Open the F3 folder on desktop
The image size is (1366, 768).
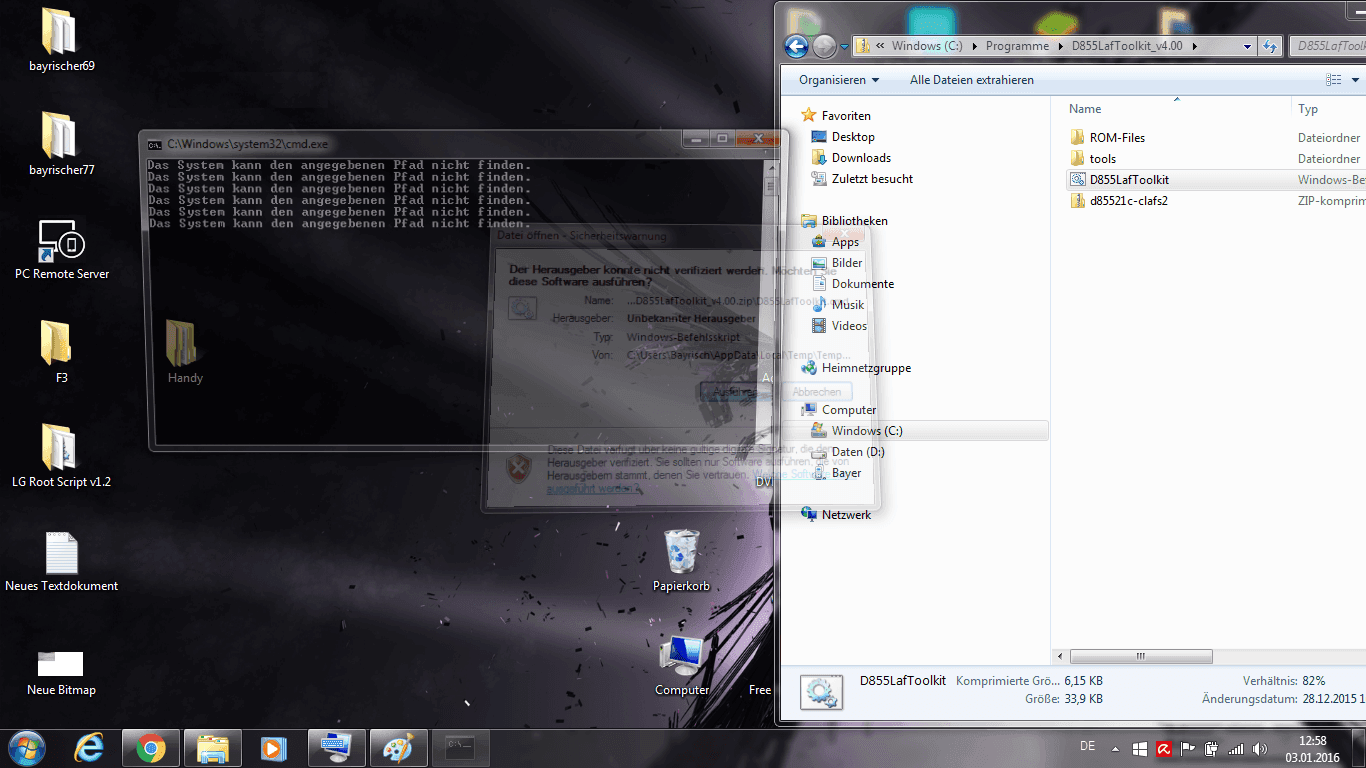coord(61,350)
